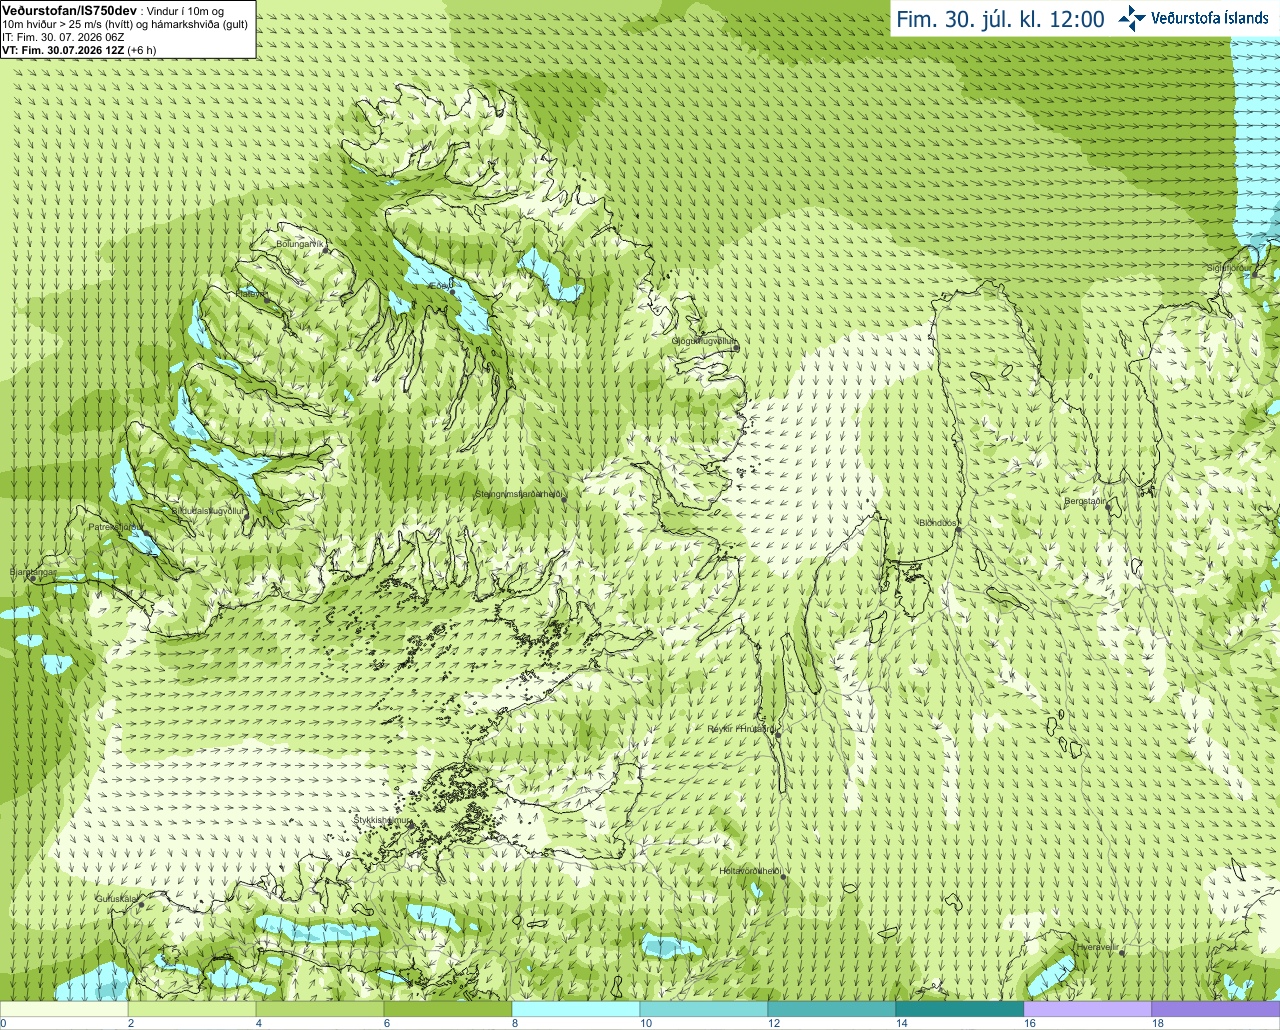
Task: Click the Steingrímsfjarðarheiði station marker
Action: click(x=564, y=499)
